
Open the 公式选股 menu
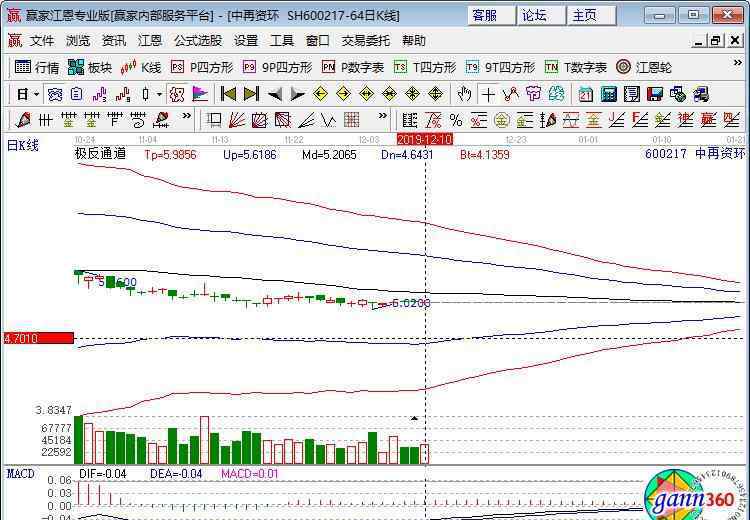pyautogui.click(x=198, y=41)
